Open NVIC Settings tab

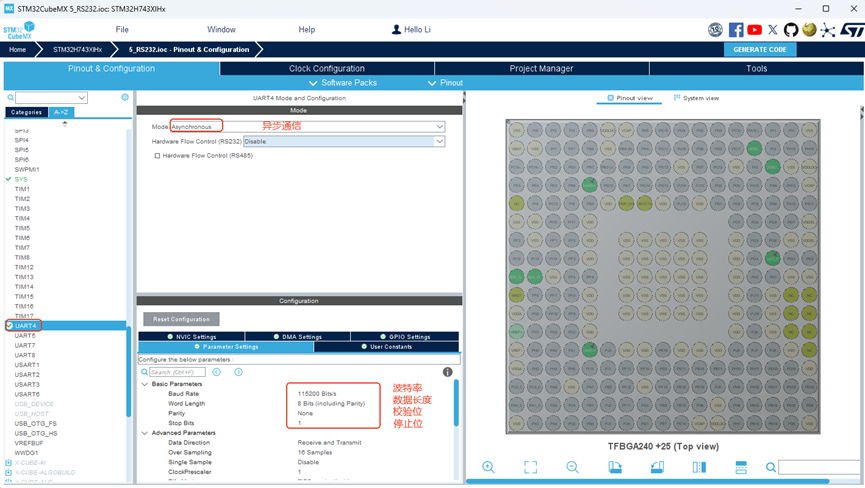pos(191,336)
